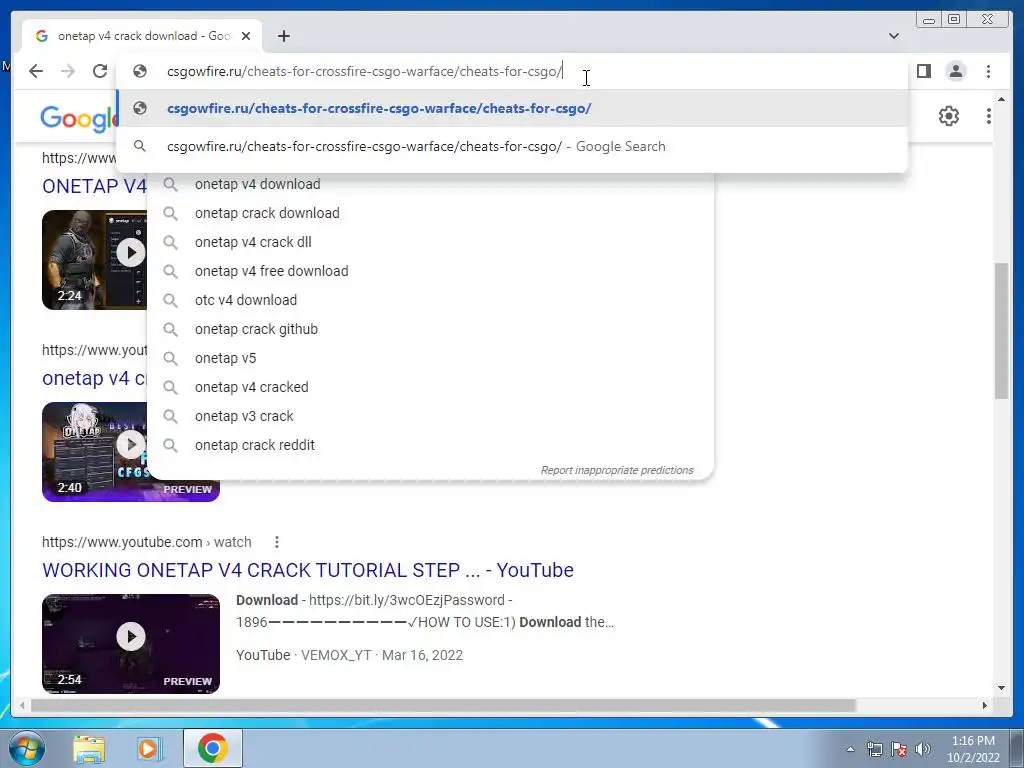Open Google quick settings gear

949,116
